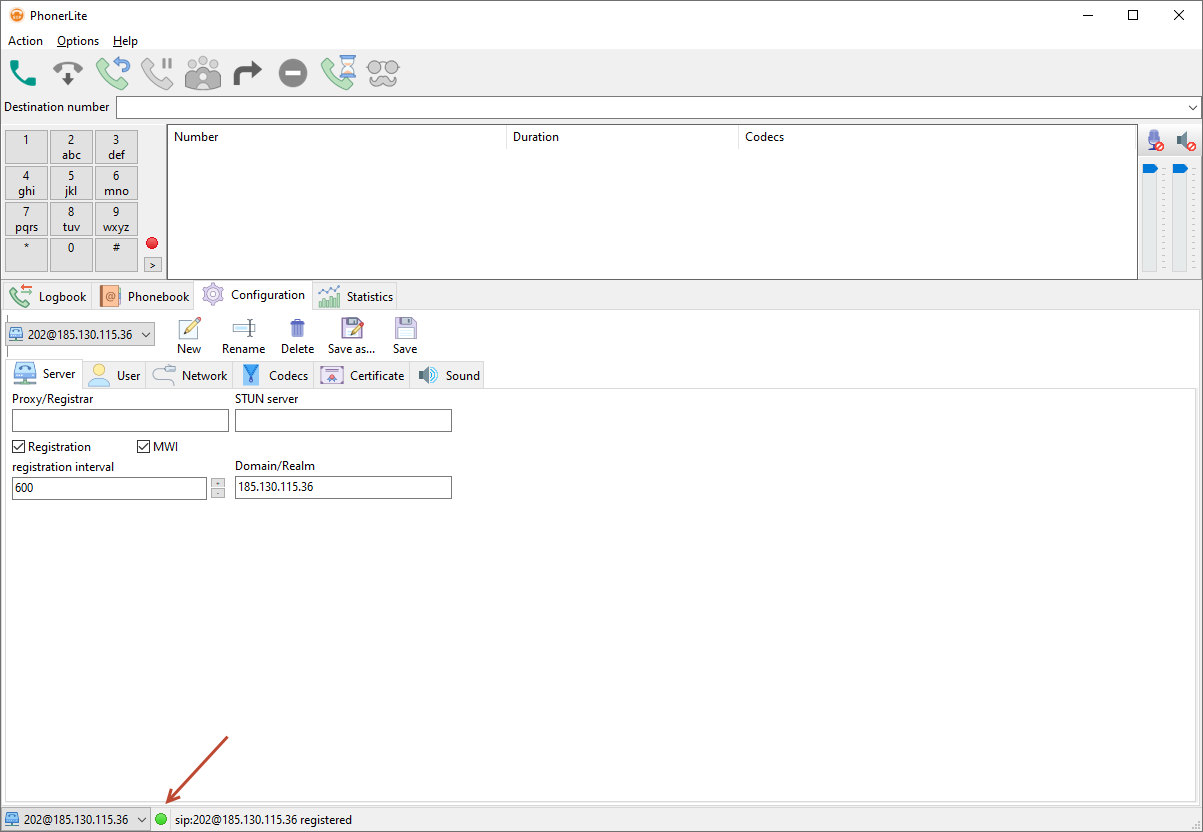Click the hang up phone icon
The image size is (1203, 832).
68,73
